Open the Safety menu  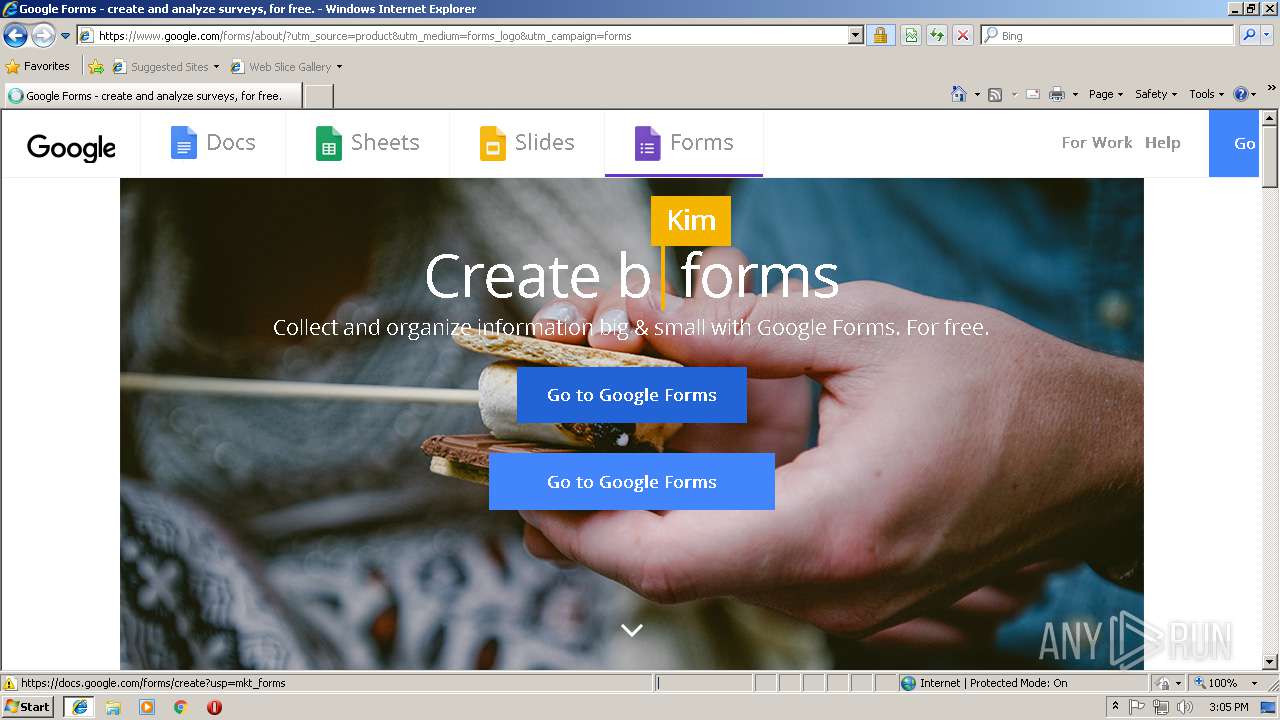pos(1156,94)
